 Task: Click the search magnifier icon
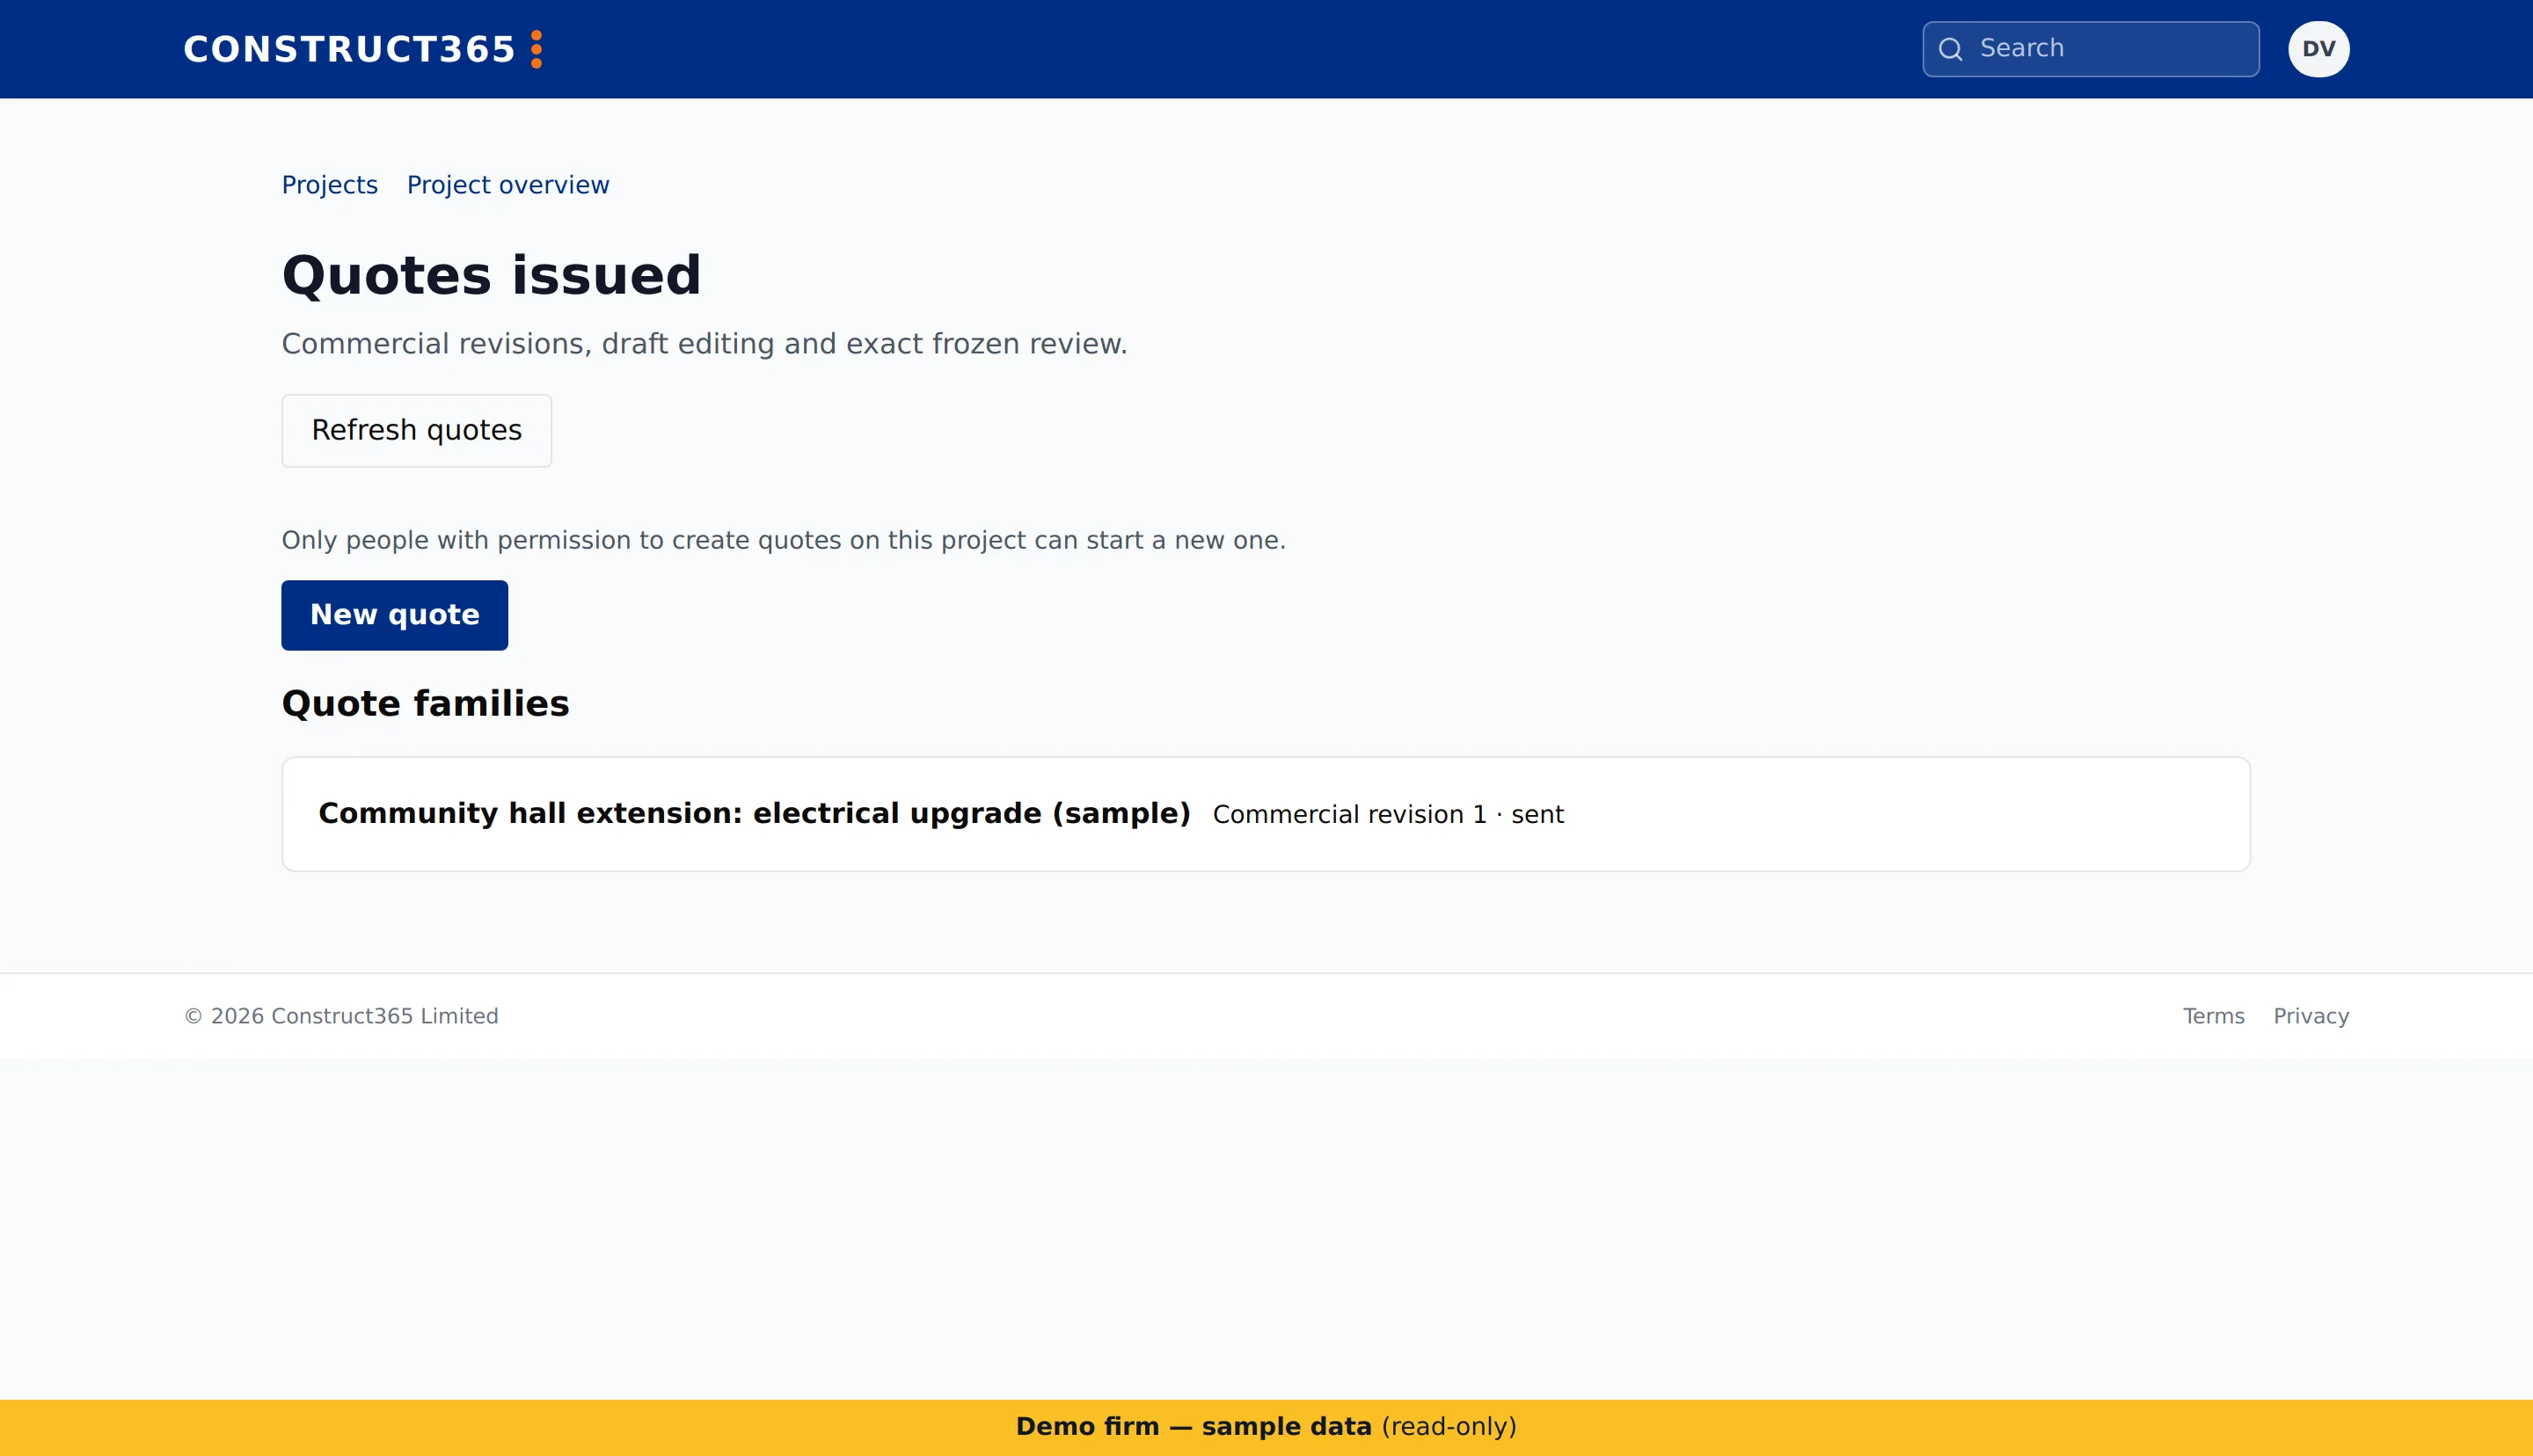tap(1950, 49)
